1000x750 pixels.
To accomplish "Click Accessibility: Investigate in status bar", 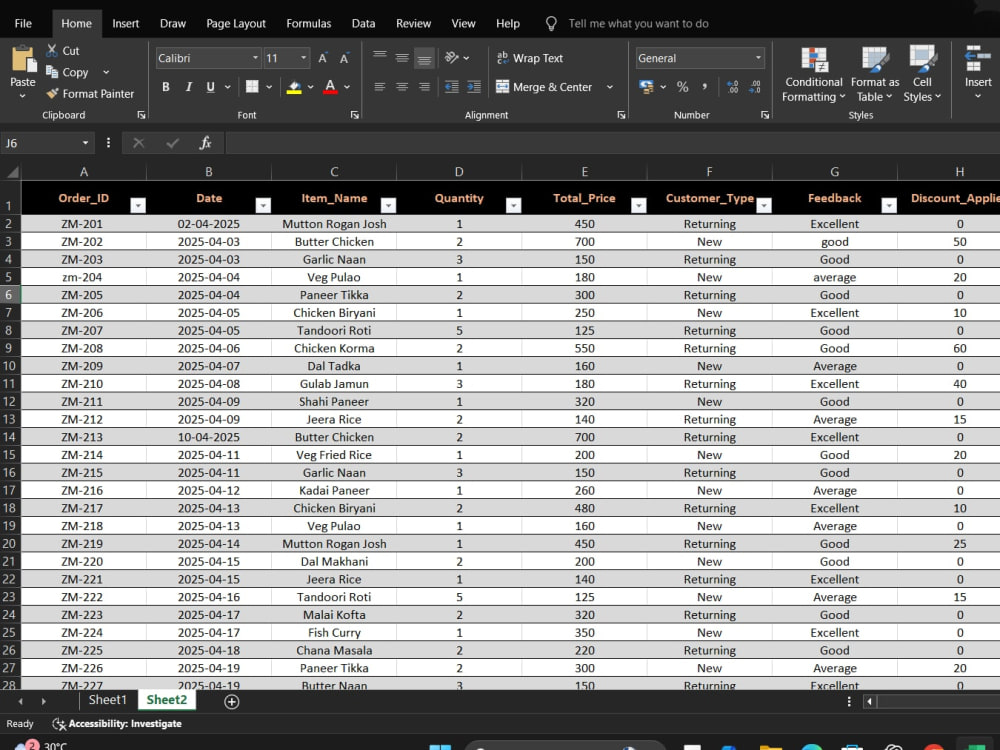I will point(117,724).
